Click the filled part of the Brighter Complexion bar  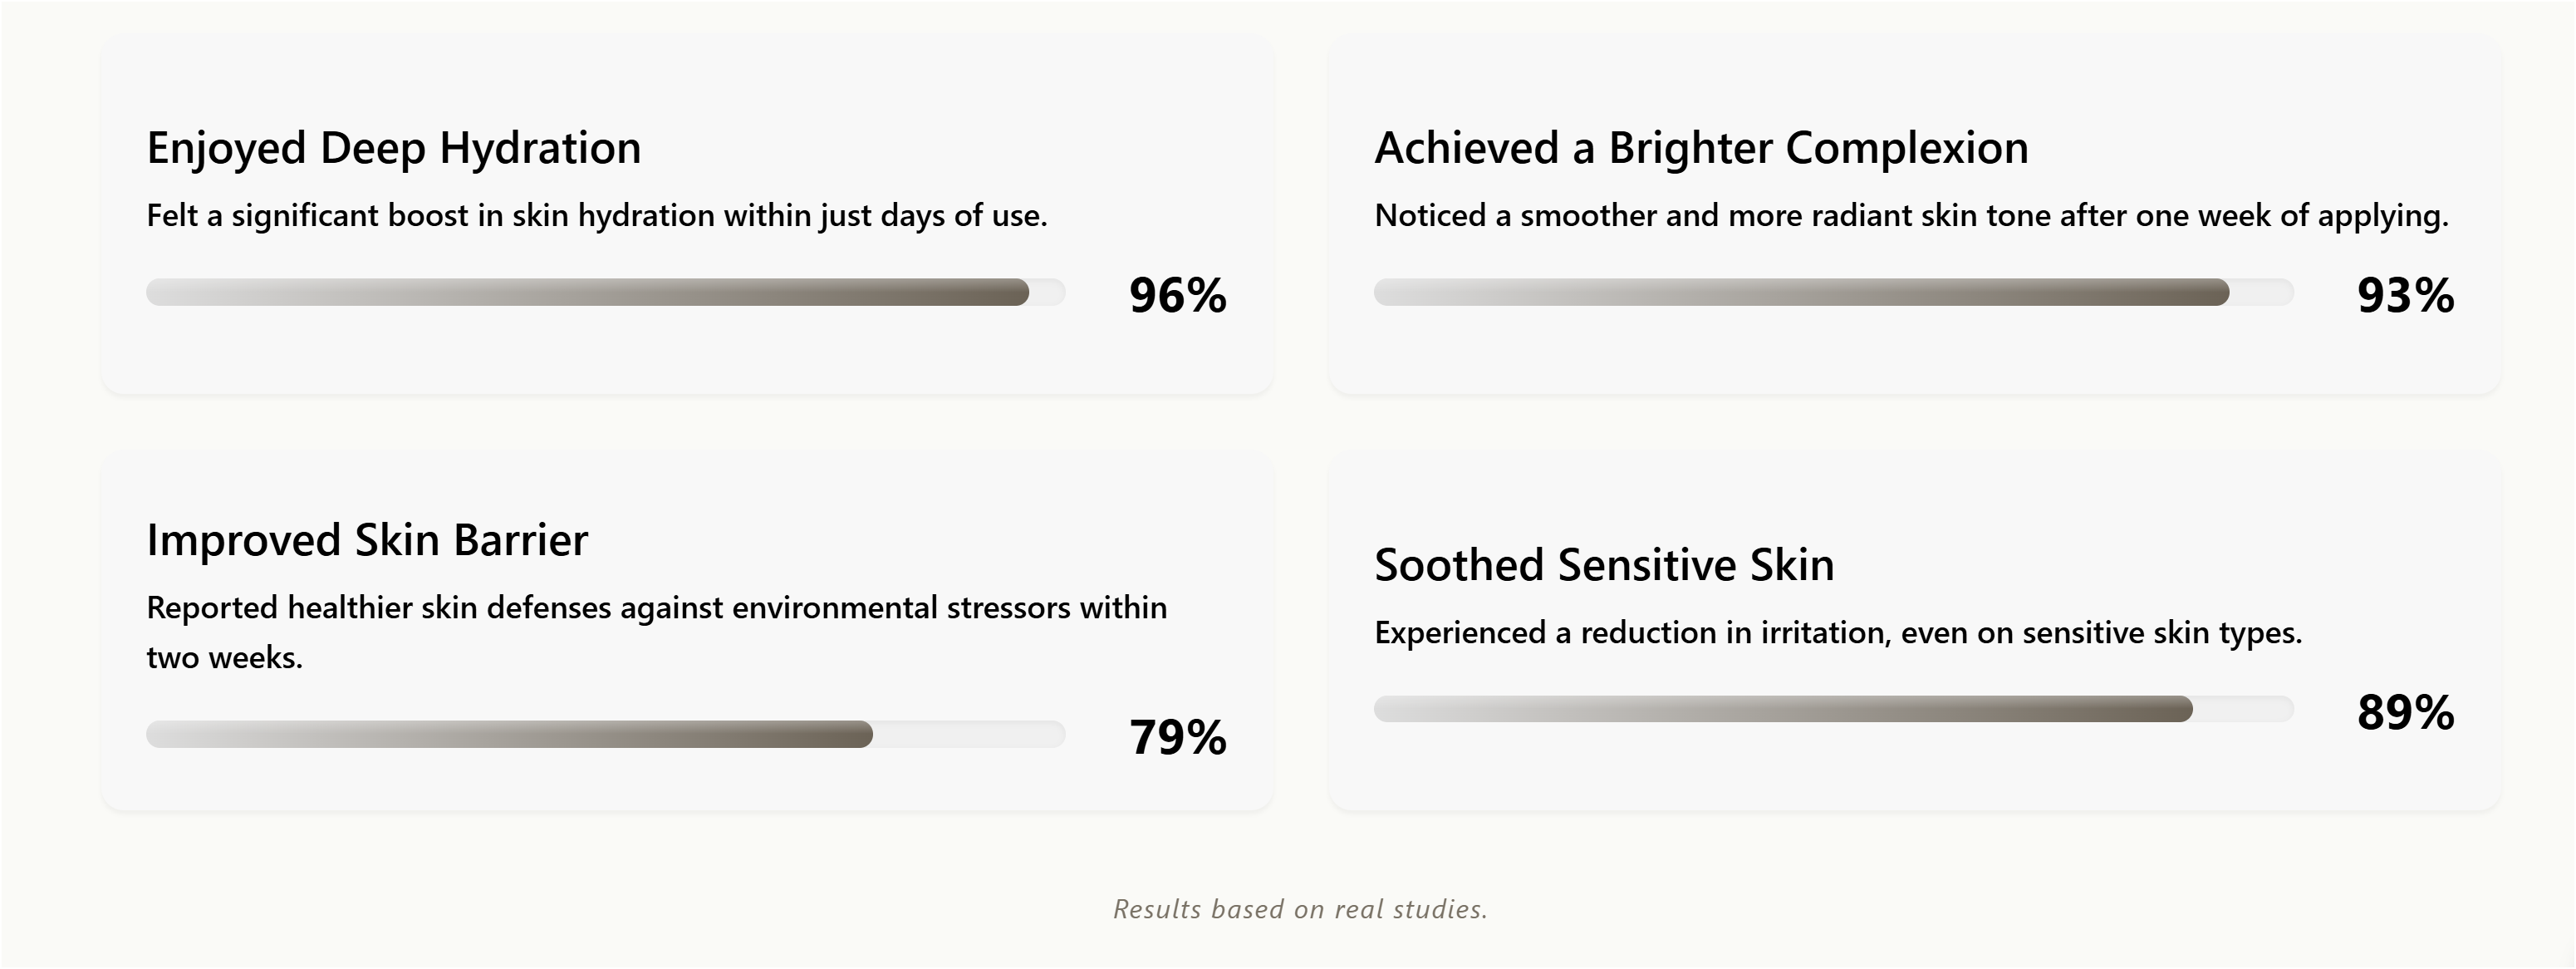(x=1800, y=293)
